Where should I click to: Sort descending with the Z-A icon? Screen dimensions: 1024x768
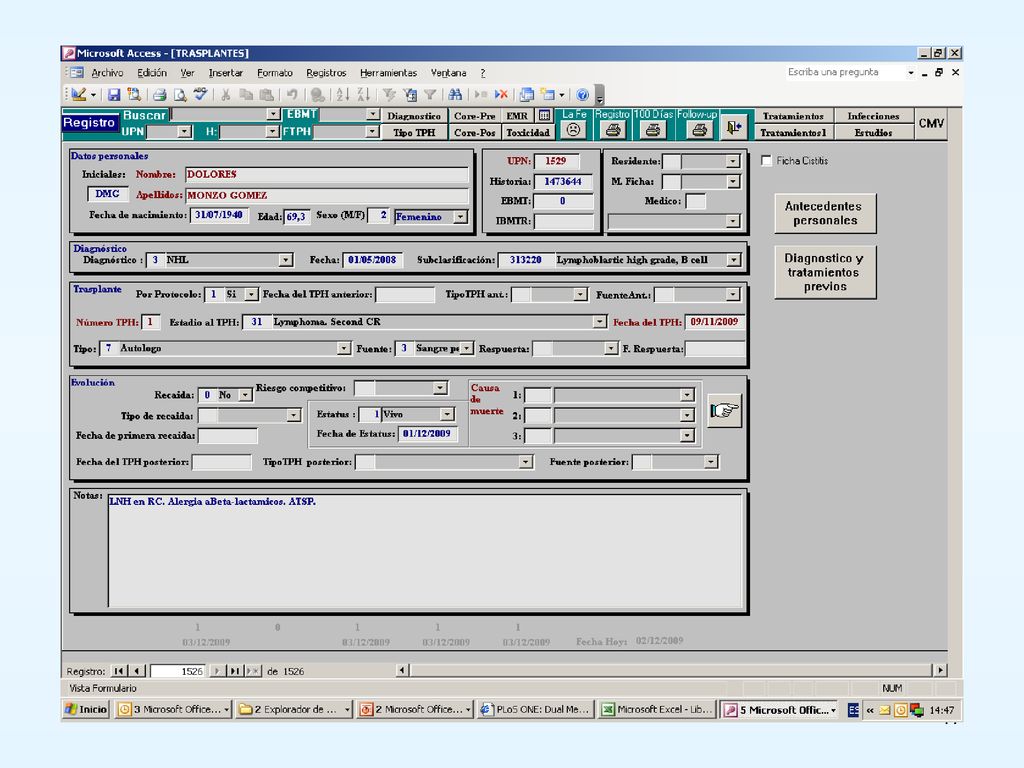(363, 95)
